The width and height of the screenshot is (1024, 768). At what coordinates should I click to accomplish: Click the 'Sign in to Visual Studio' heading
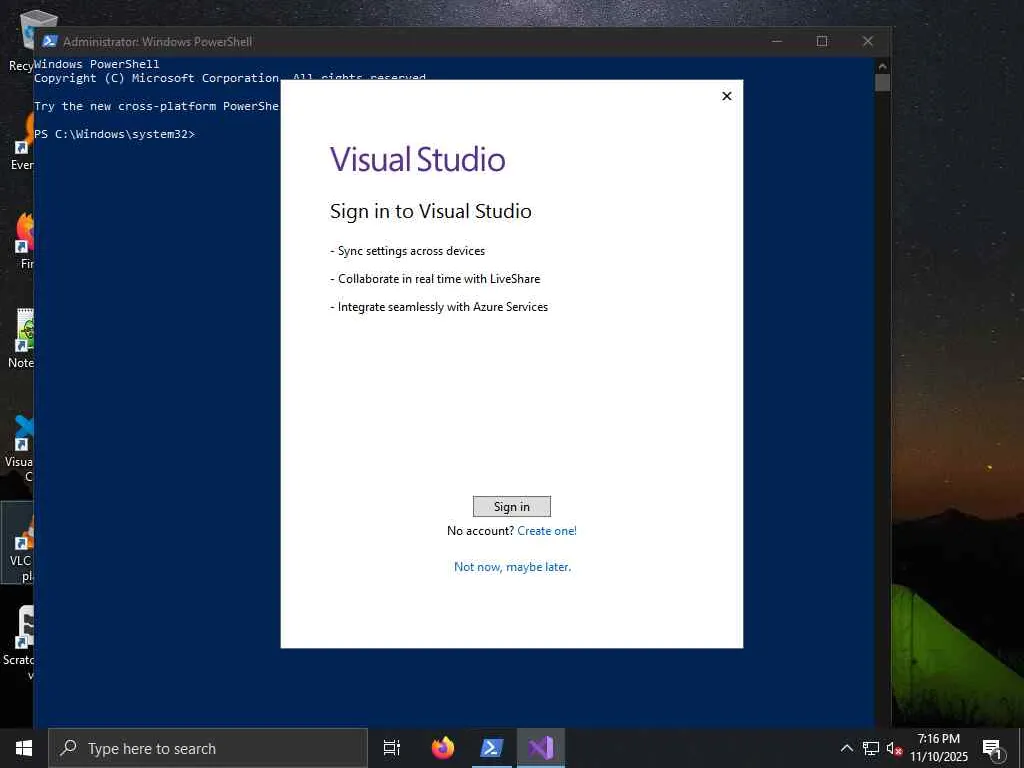click(x=430, y=212)
